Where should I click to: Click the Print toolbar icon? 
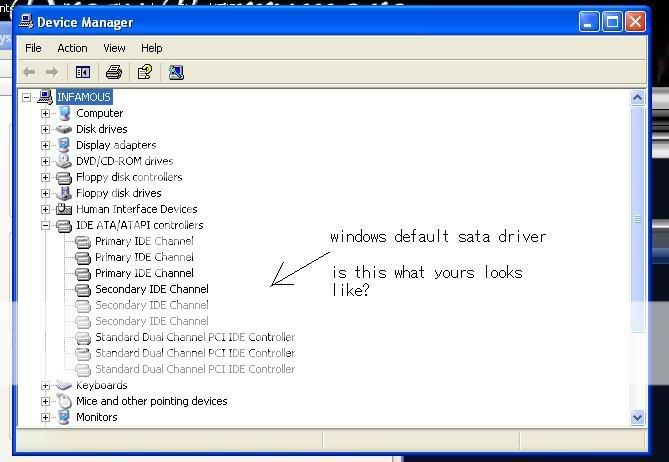tap(114, 72)
